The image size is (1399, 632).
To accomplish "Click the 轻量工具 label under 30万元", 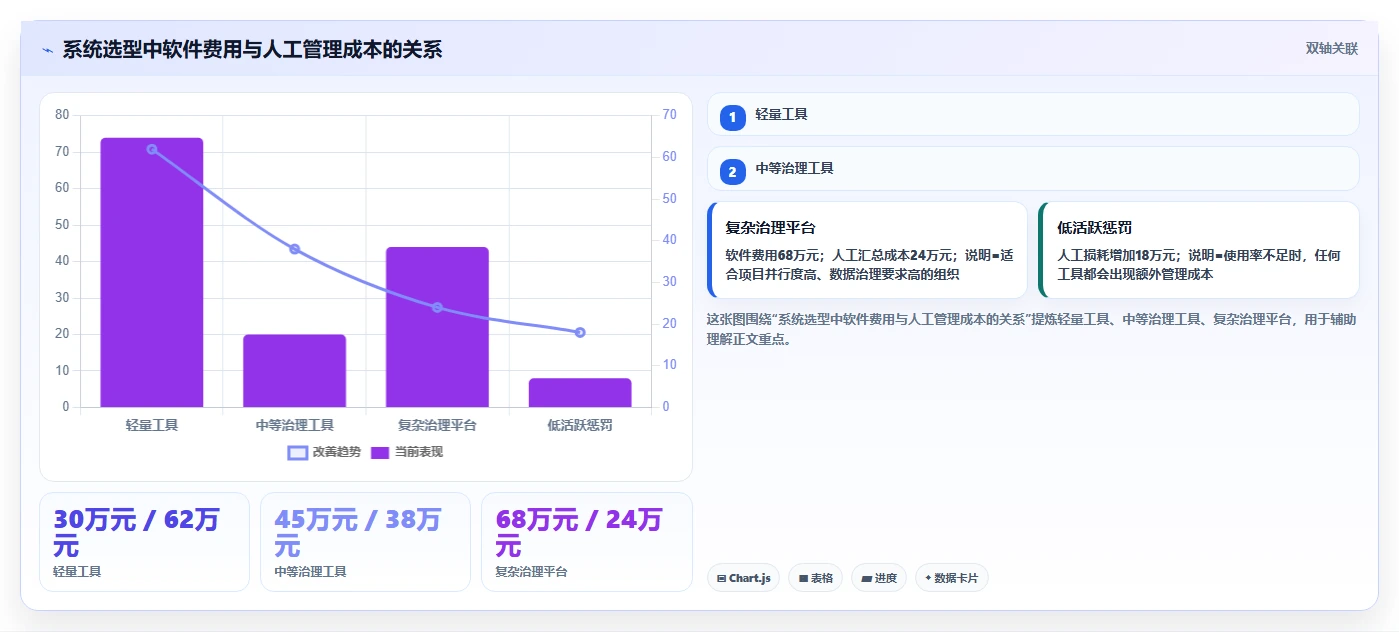I will (x=77, y=572).
